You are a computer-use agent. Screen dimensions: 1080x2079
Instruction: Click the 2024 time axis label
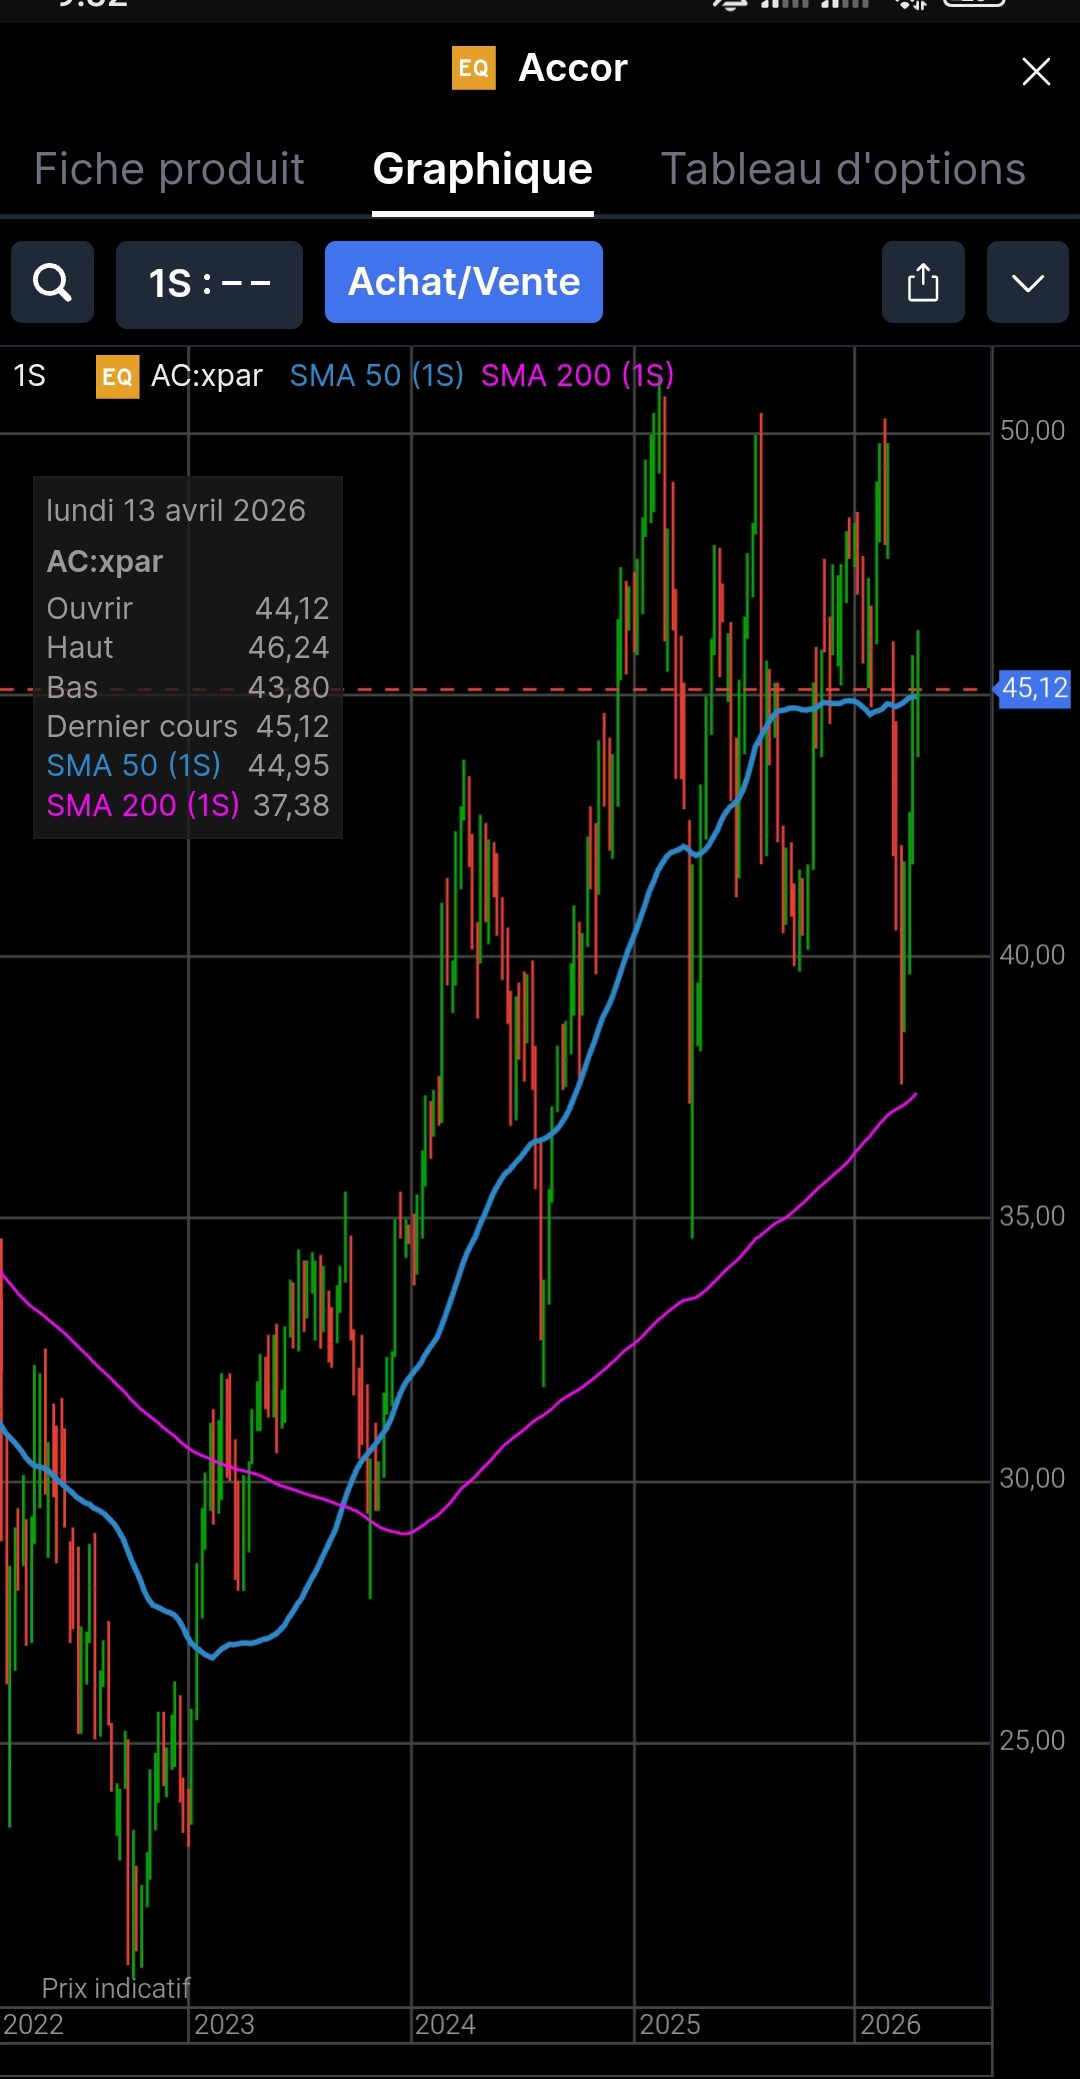click(445, 2024)
